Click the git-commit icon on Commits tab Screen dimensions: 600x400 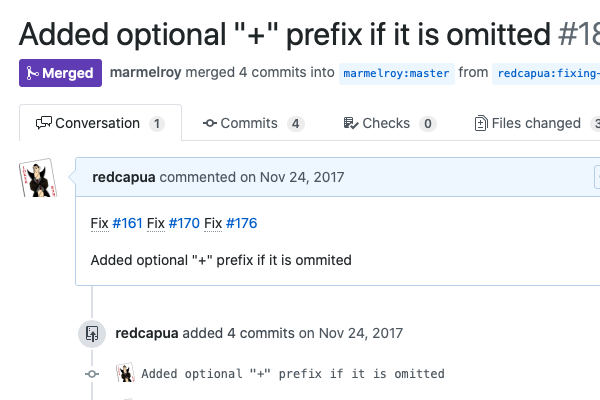(x=209, y=124)
